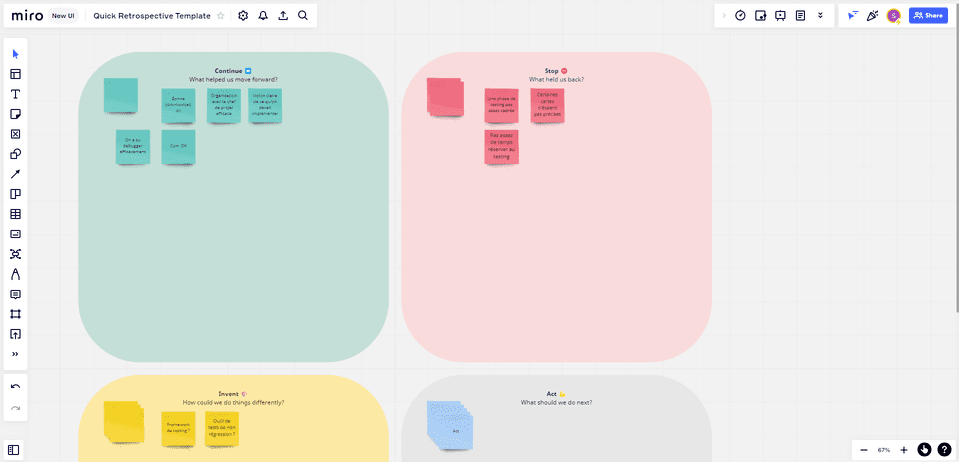Open the Help question mark
Viewport: 959px width, 462px height.
(944, 450)
